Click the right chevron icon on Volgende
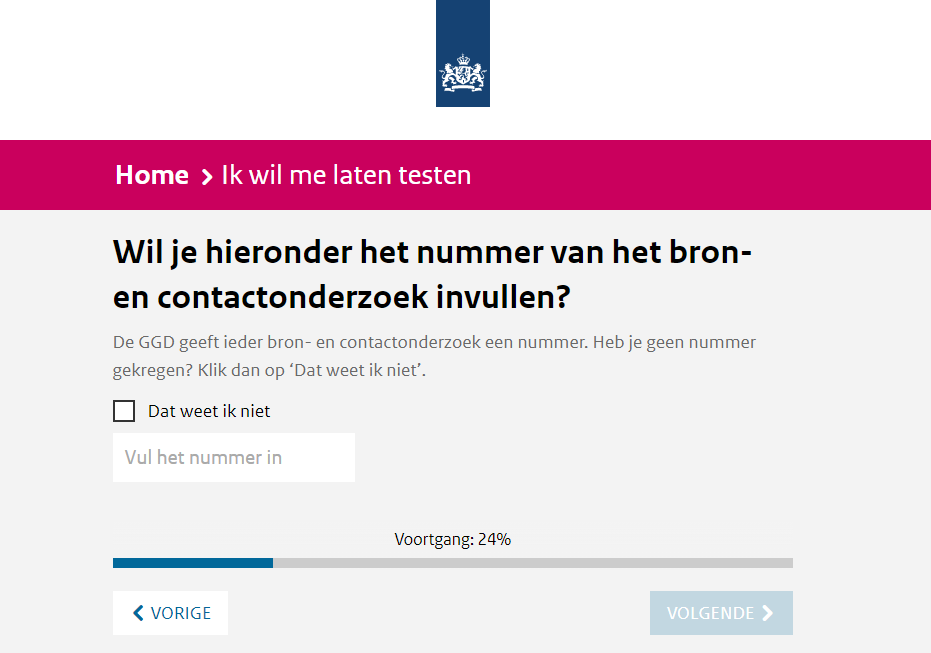931x653 pixels. coord(767,613)
